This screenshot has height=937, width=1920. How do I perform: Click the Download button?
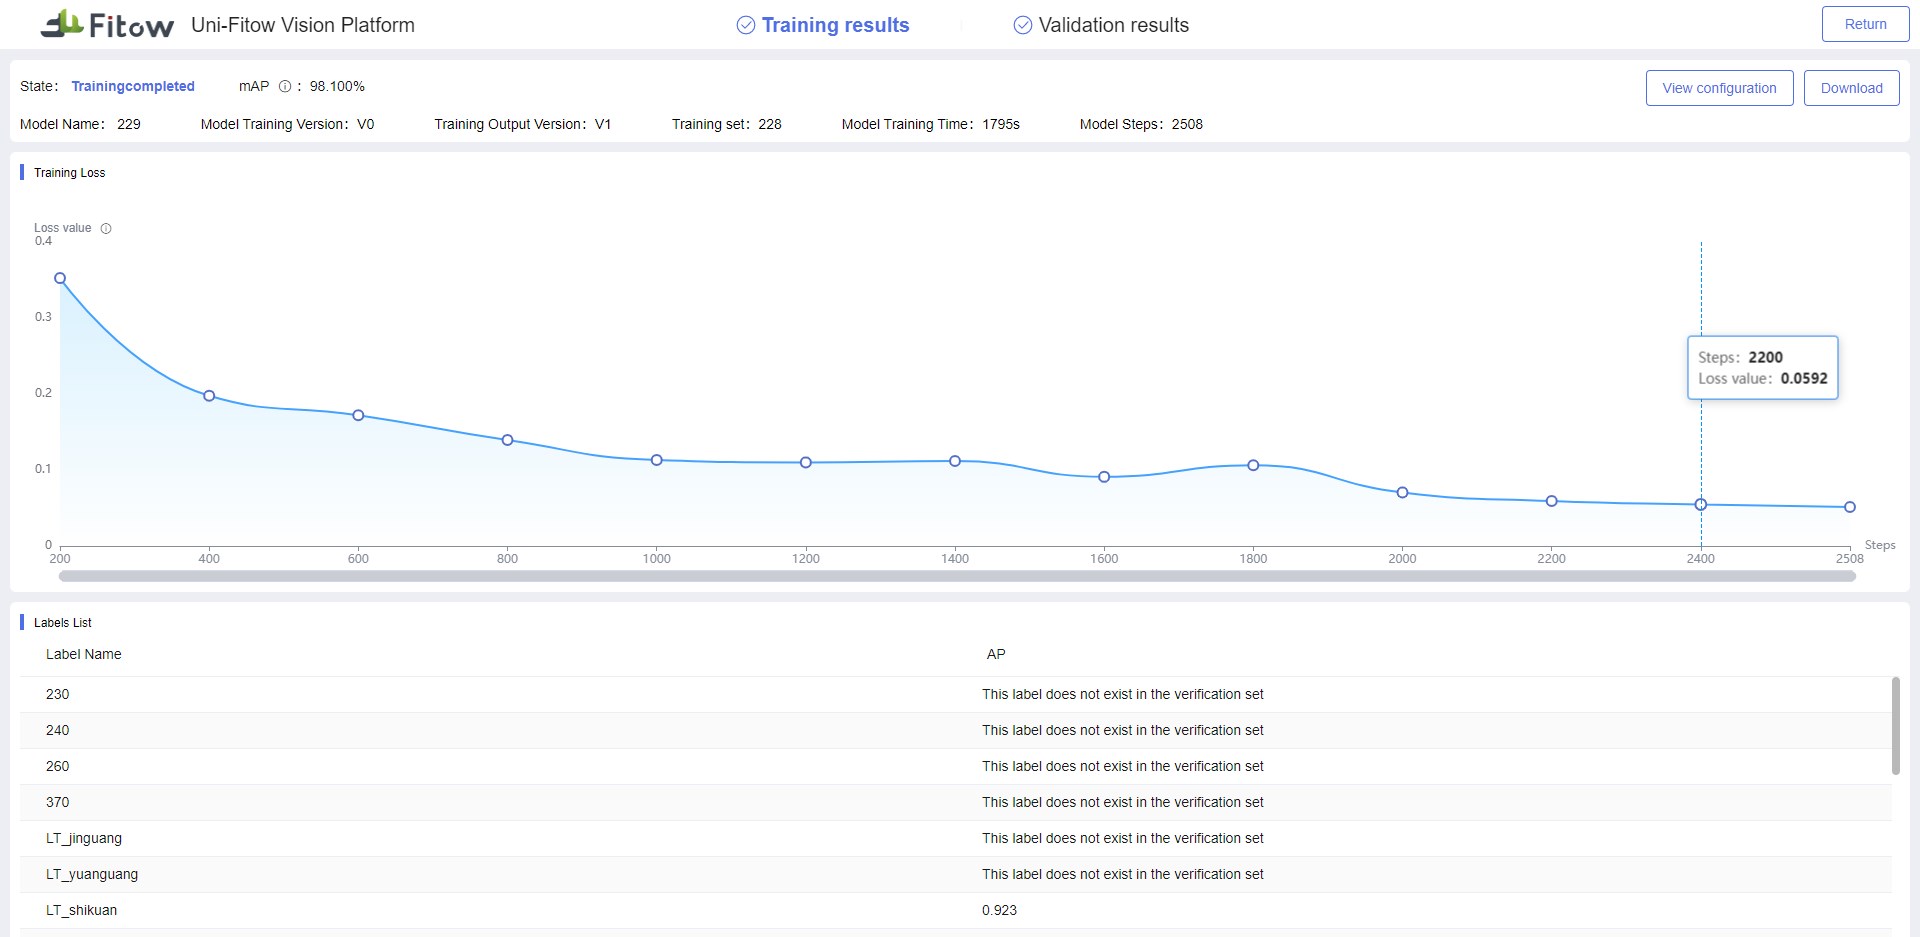tap(1851, 88)
